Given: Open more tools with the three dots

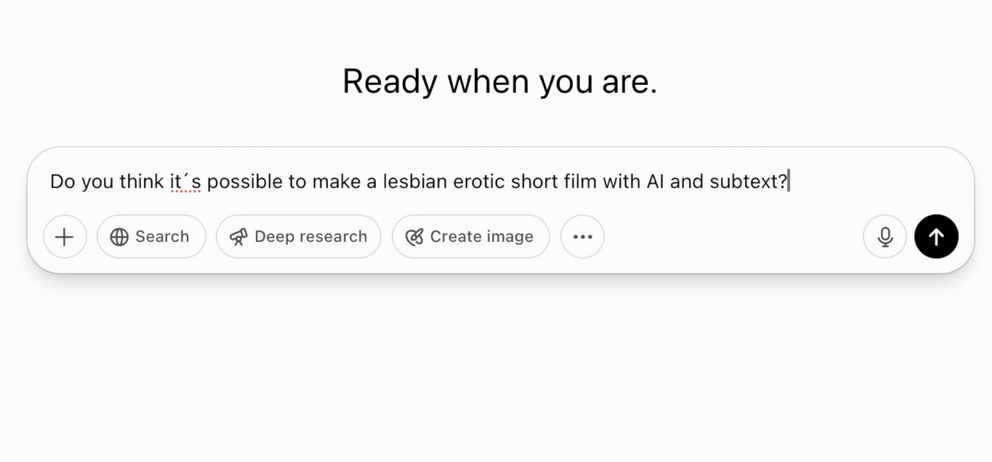Looking at the screenshot, I should click(582, 237).
